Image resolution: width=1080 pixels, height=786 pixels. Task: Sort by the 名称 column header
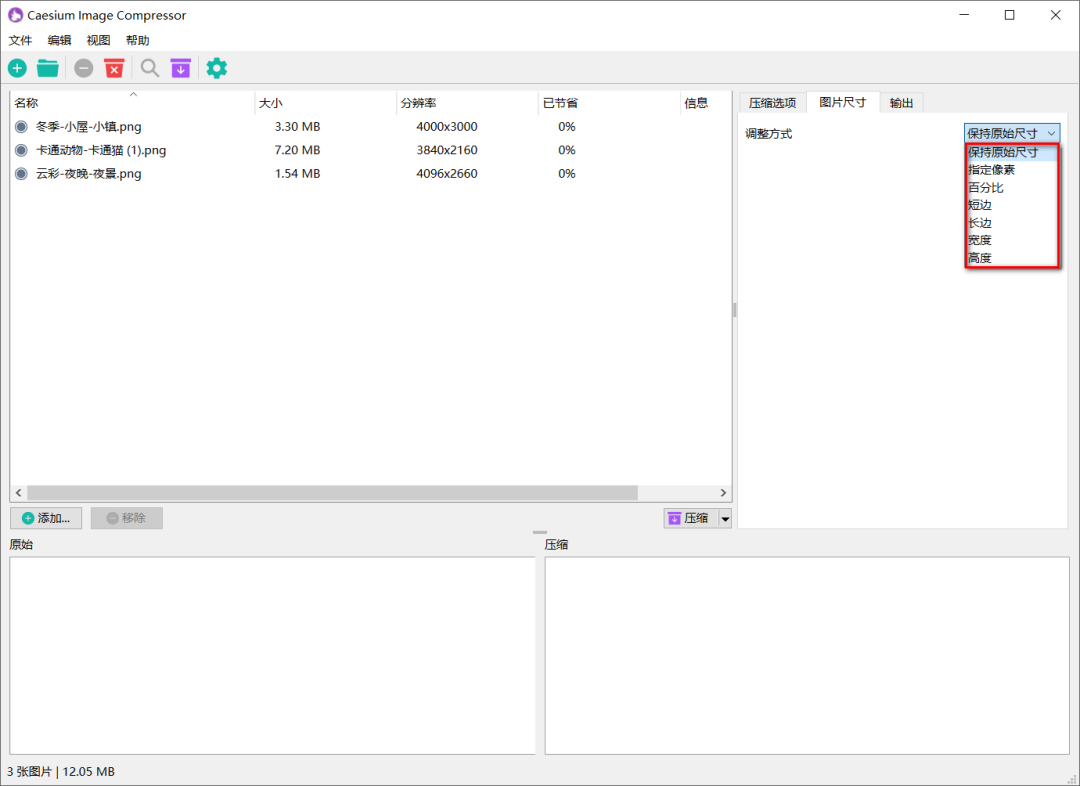click(132, 103)
